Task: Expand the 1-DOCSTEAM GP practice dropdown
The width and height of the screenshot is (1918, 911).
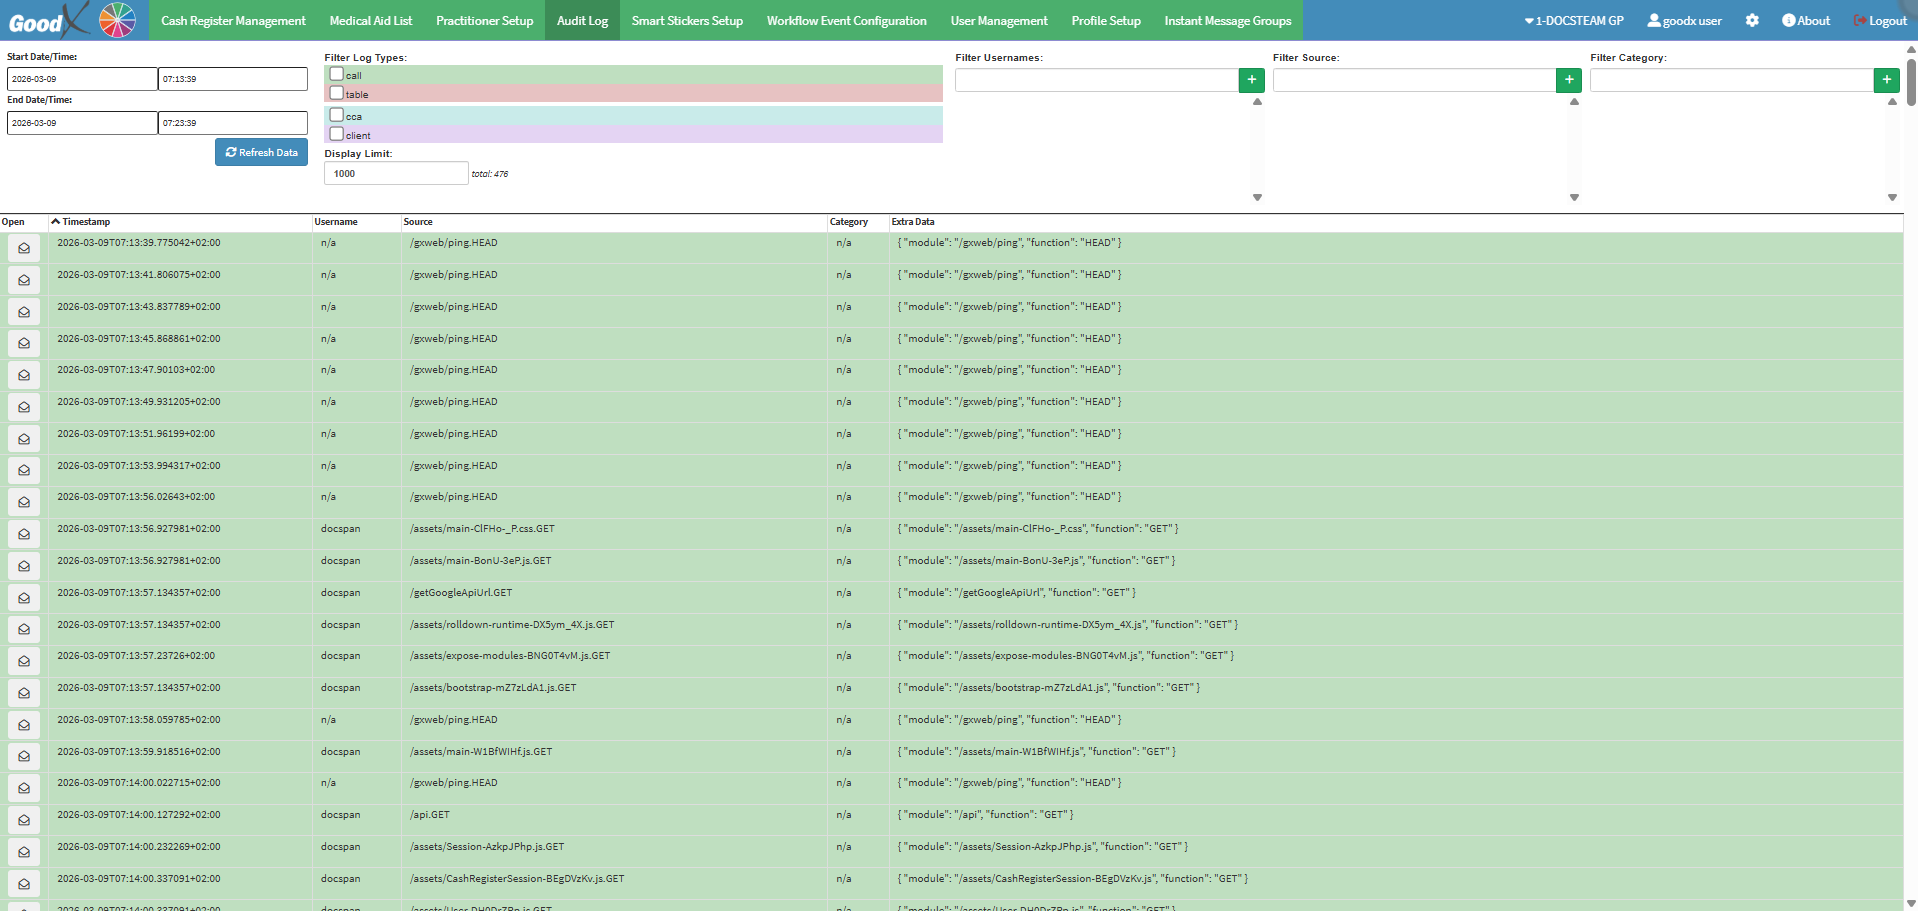Action: [1573, 20]
